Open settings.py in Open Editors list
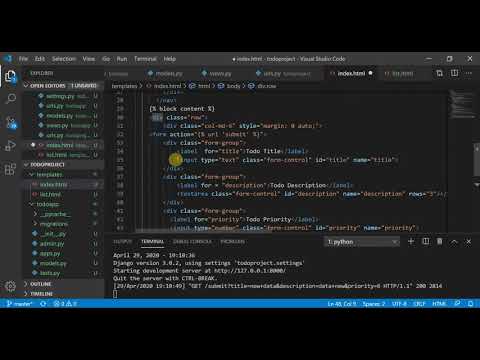480x360 pixels. coord(63,96)
